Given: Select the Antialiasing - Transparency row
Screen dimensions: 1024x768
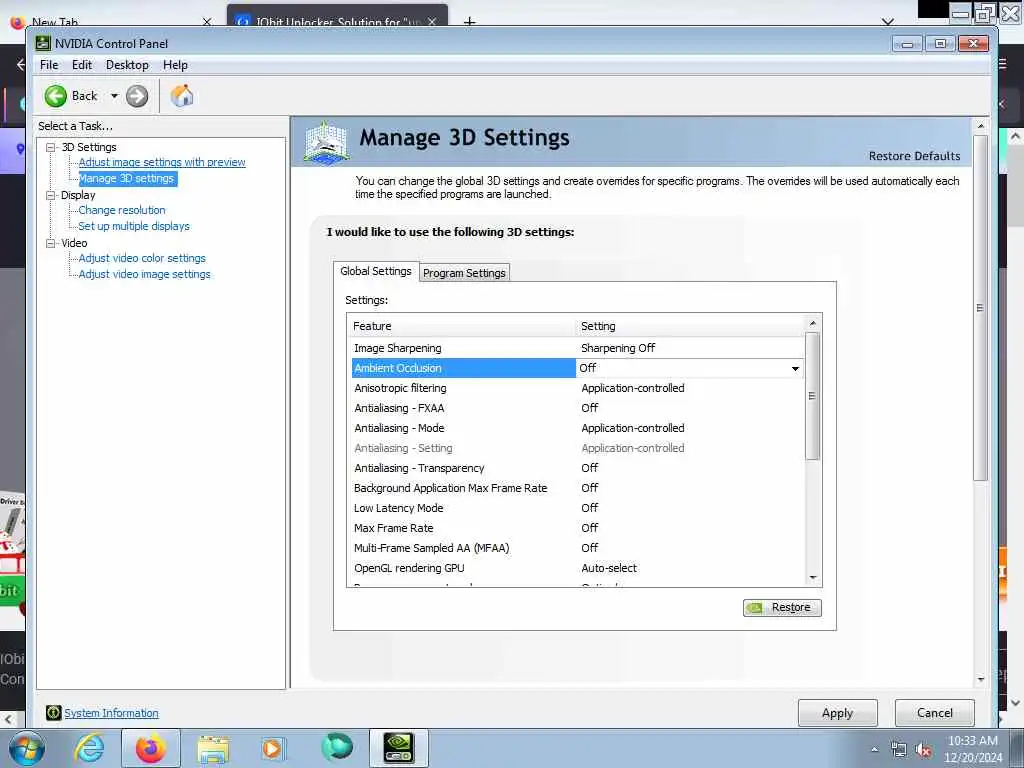Looking at the screenshot, I should (x=577, y=468).
